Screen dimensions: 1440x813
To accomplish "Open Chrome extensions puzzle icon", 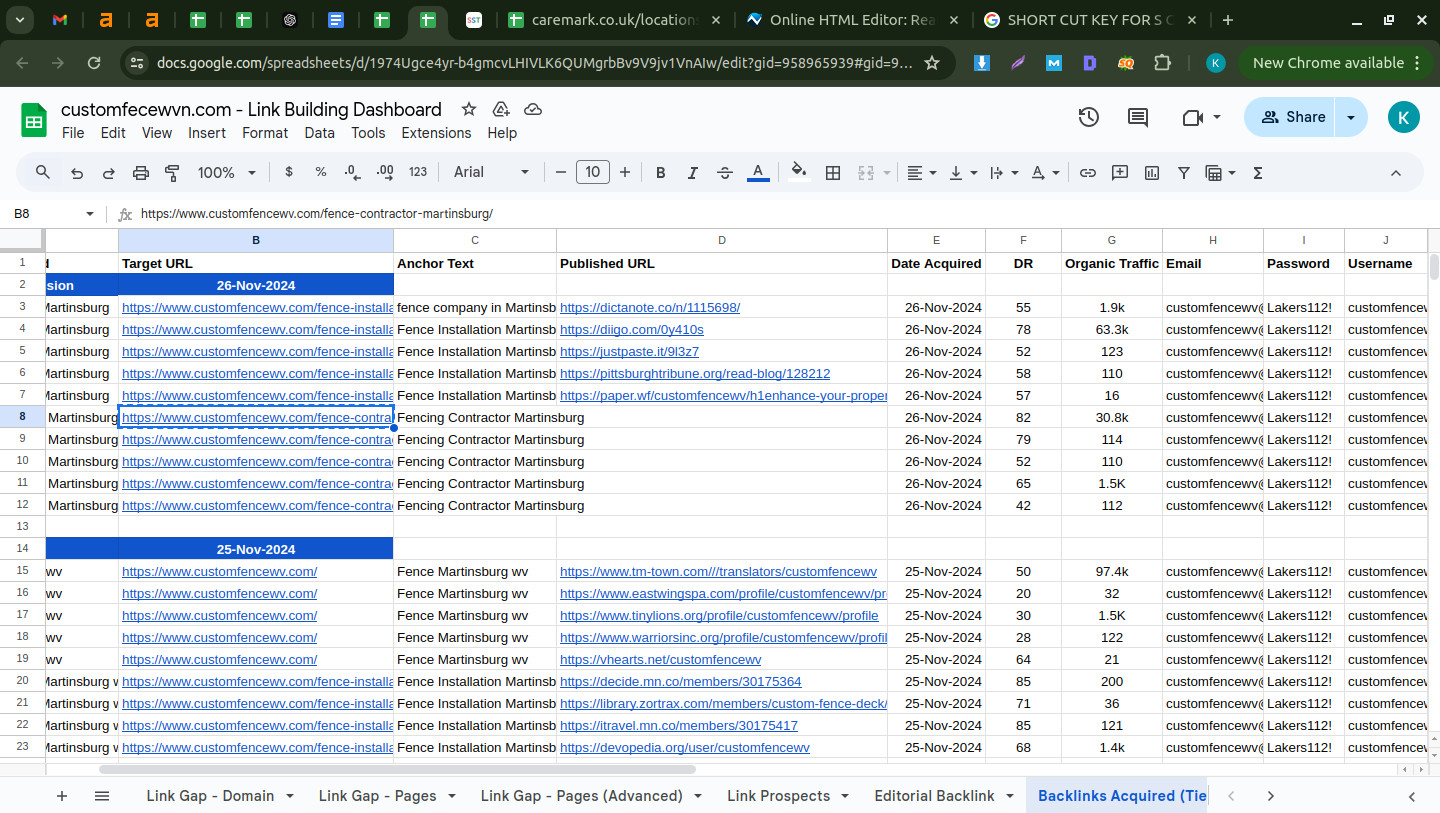I will (1162, 63).
